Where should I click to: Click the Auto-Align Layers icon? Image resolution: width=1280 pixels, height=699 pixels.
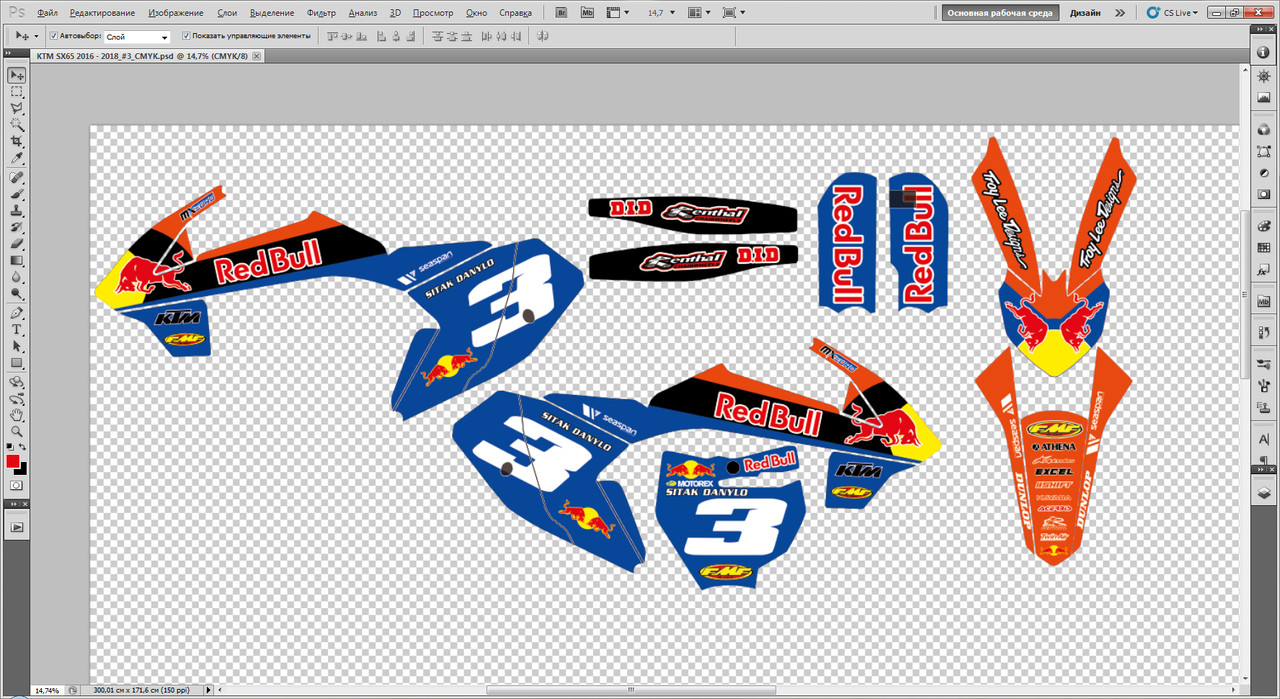(x=543, y=35)
